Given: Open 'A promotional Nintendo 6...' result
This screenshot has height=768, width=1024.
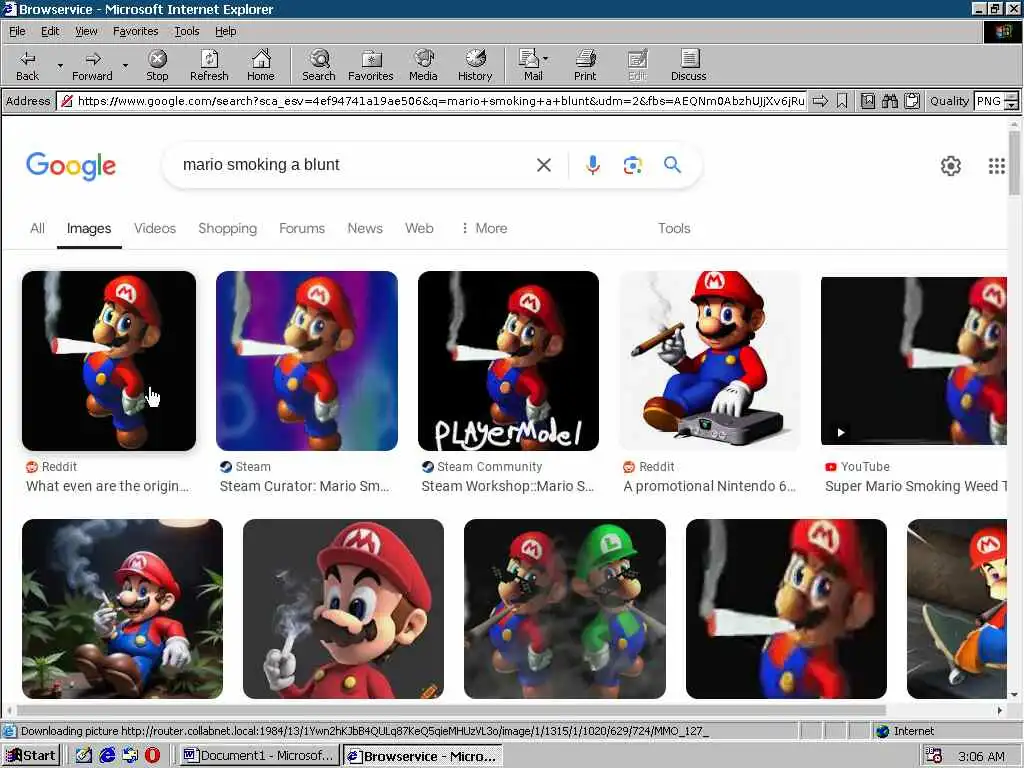Looking at the screenshot, I should pos(709,486).
